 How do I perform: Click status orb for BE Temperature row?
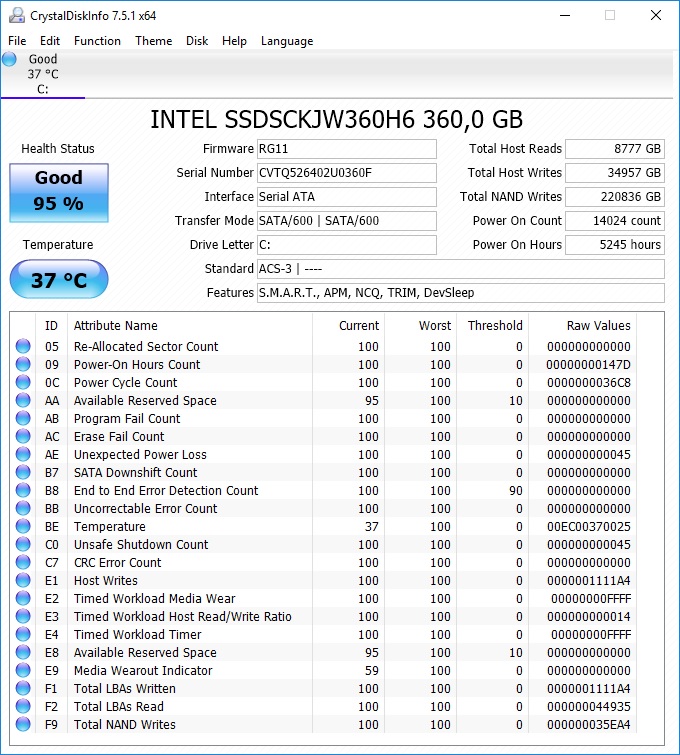[23, 526]
